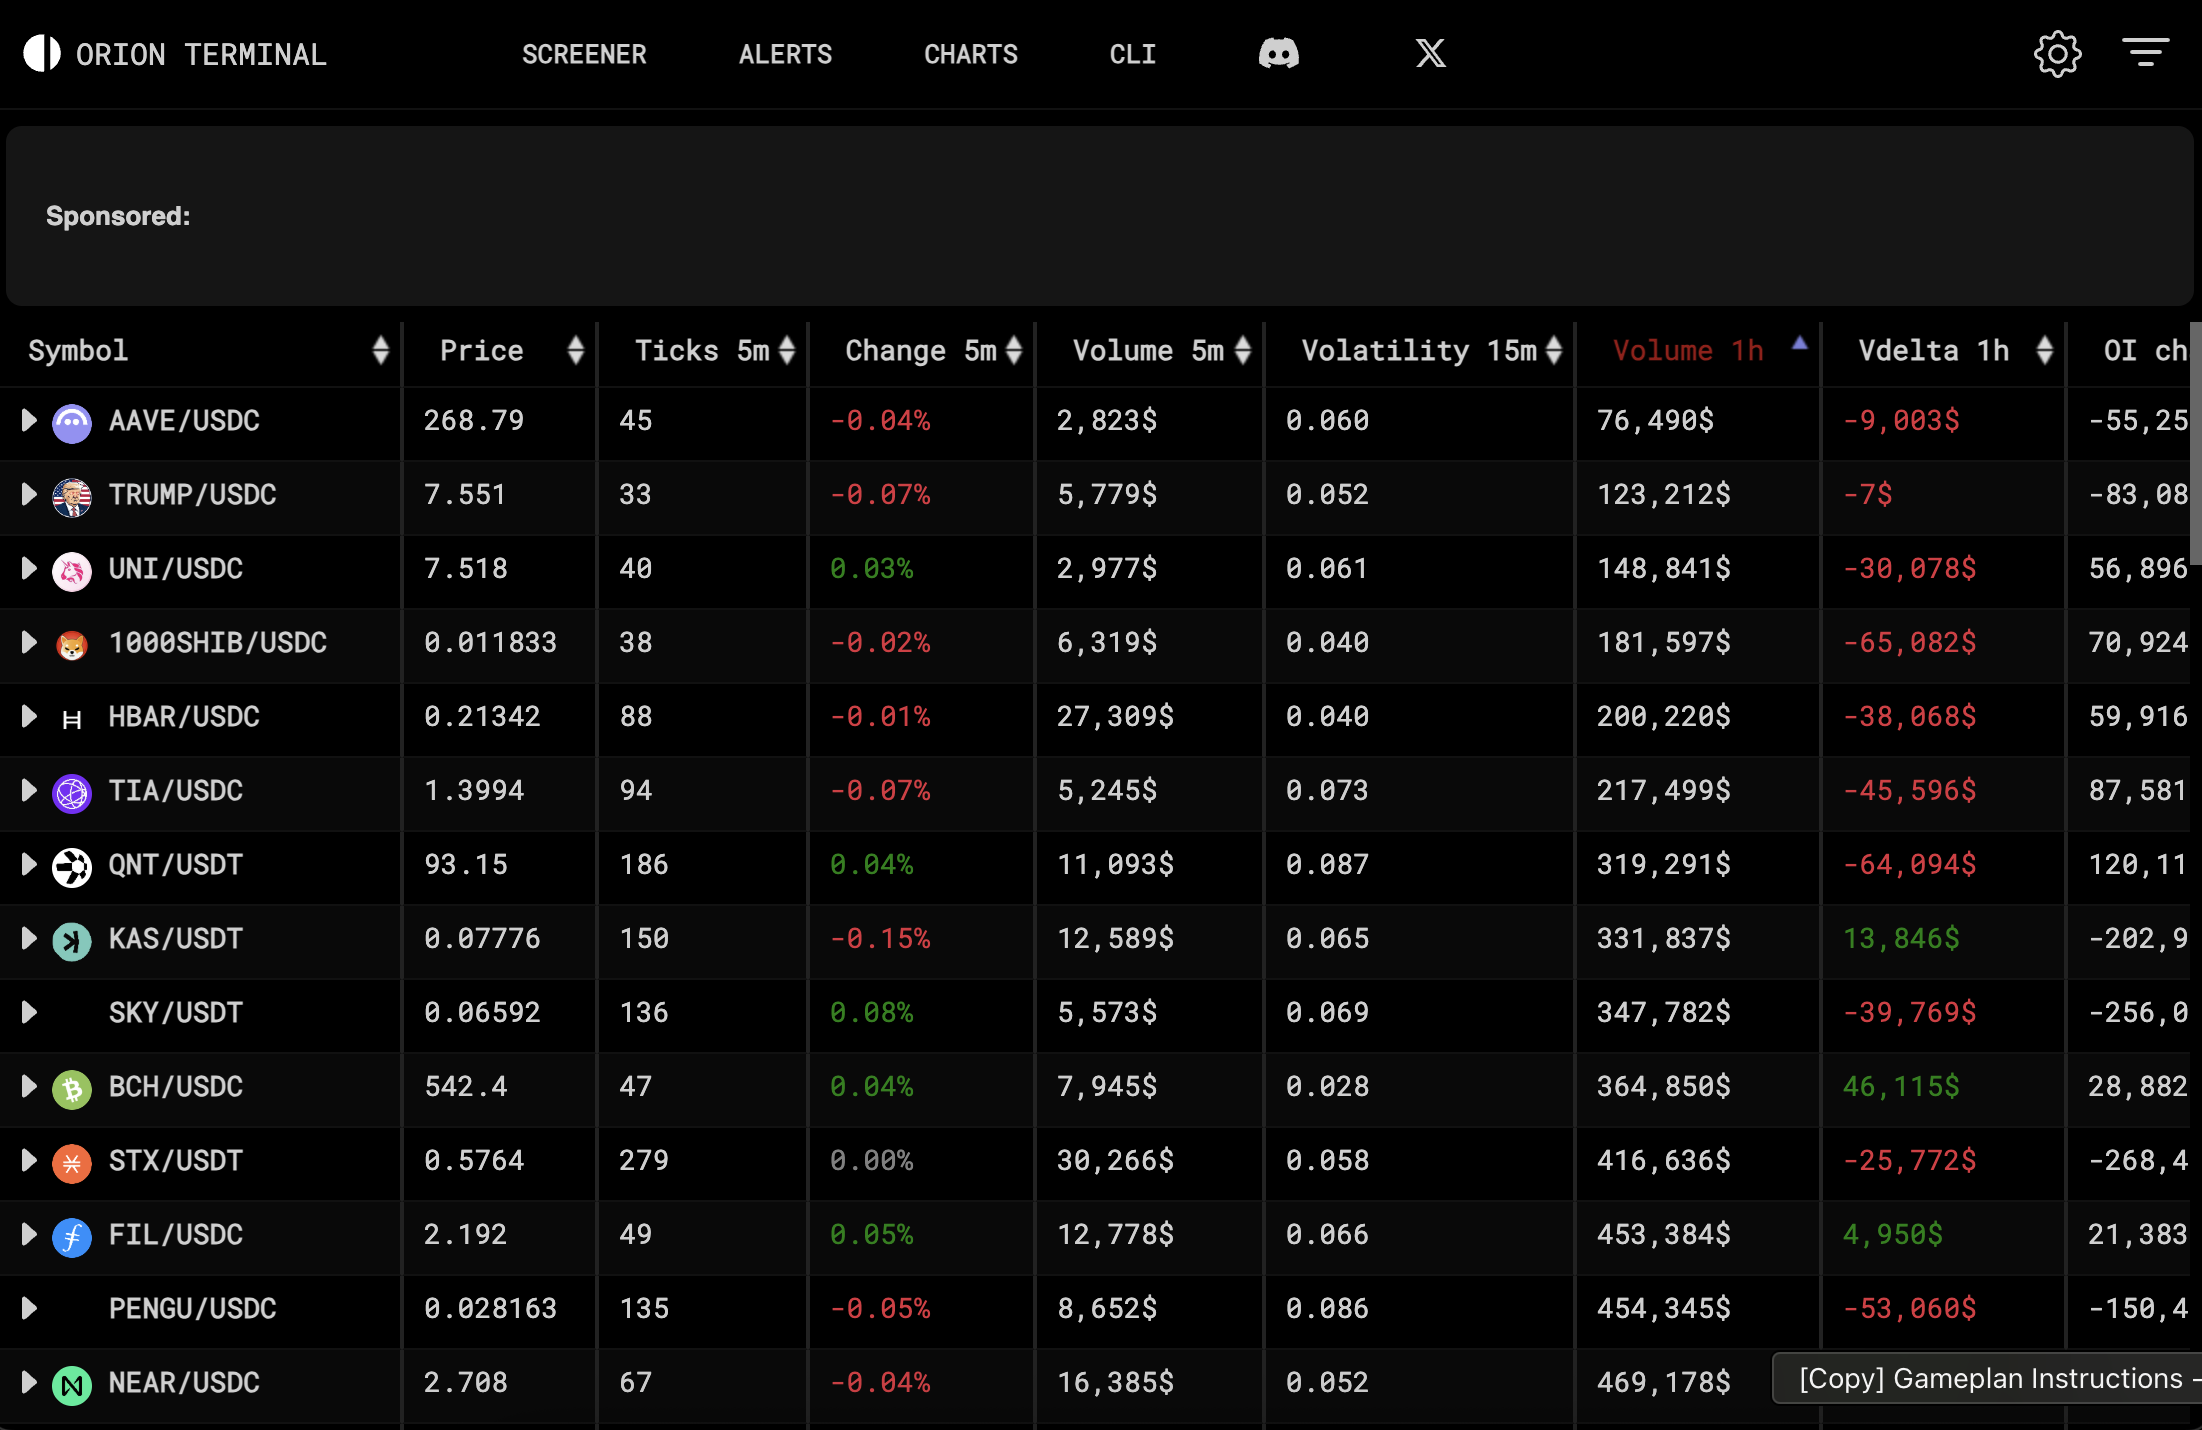Open the Discord icon link
2202x1430 pixels.
1278,54
